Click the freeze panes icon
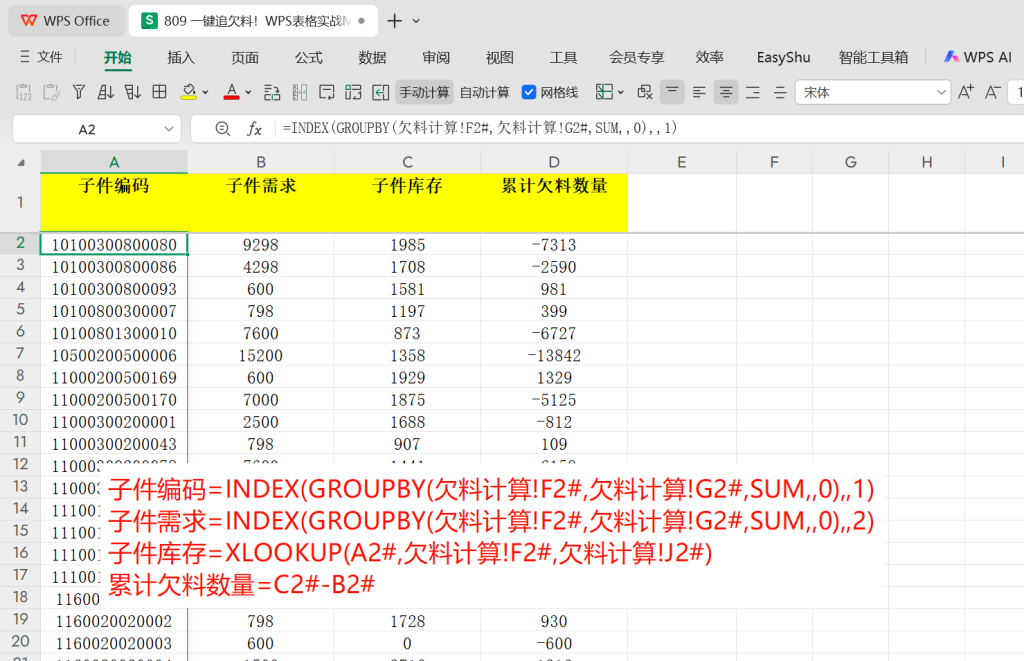 (x=604, y=92)
